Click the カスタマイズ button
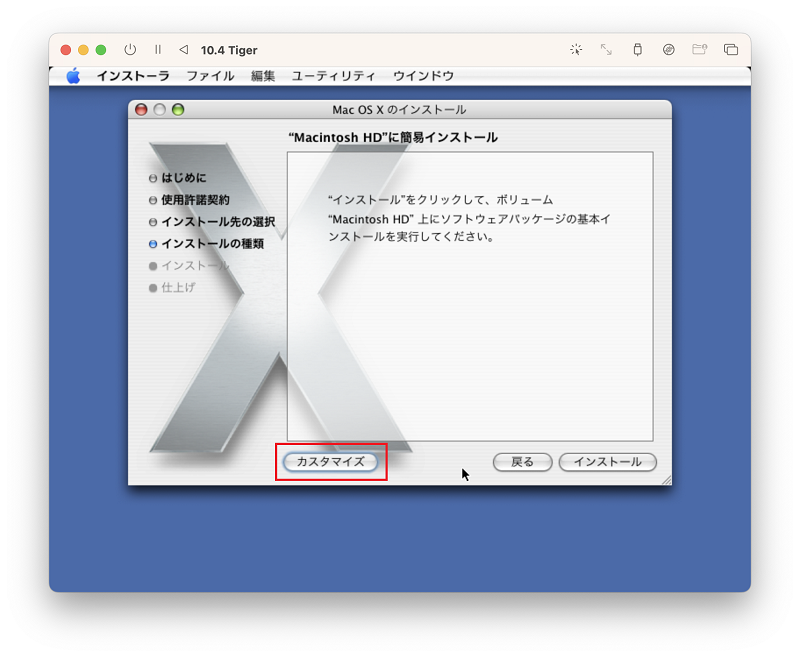This screenshot has height=657, width=800. coord(331,462)
